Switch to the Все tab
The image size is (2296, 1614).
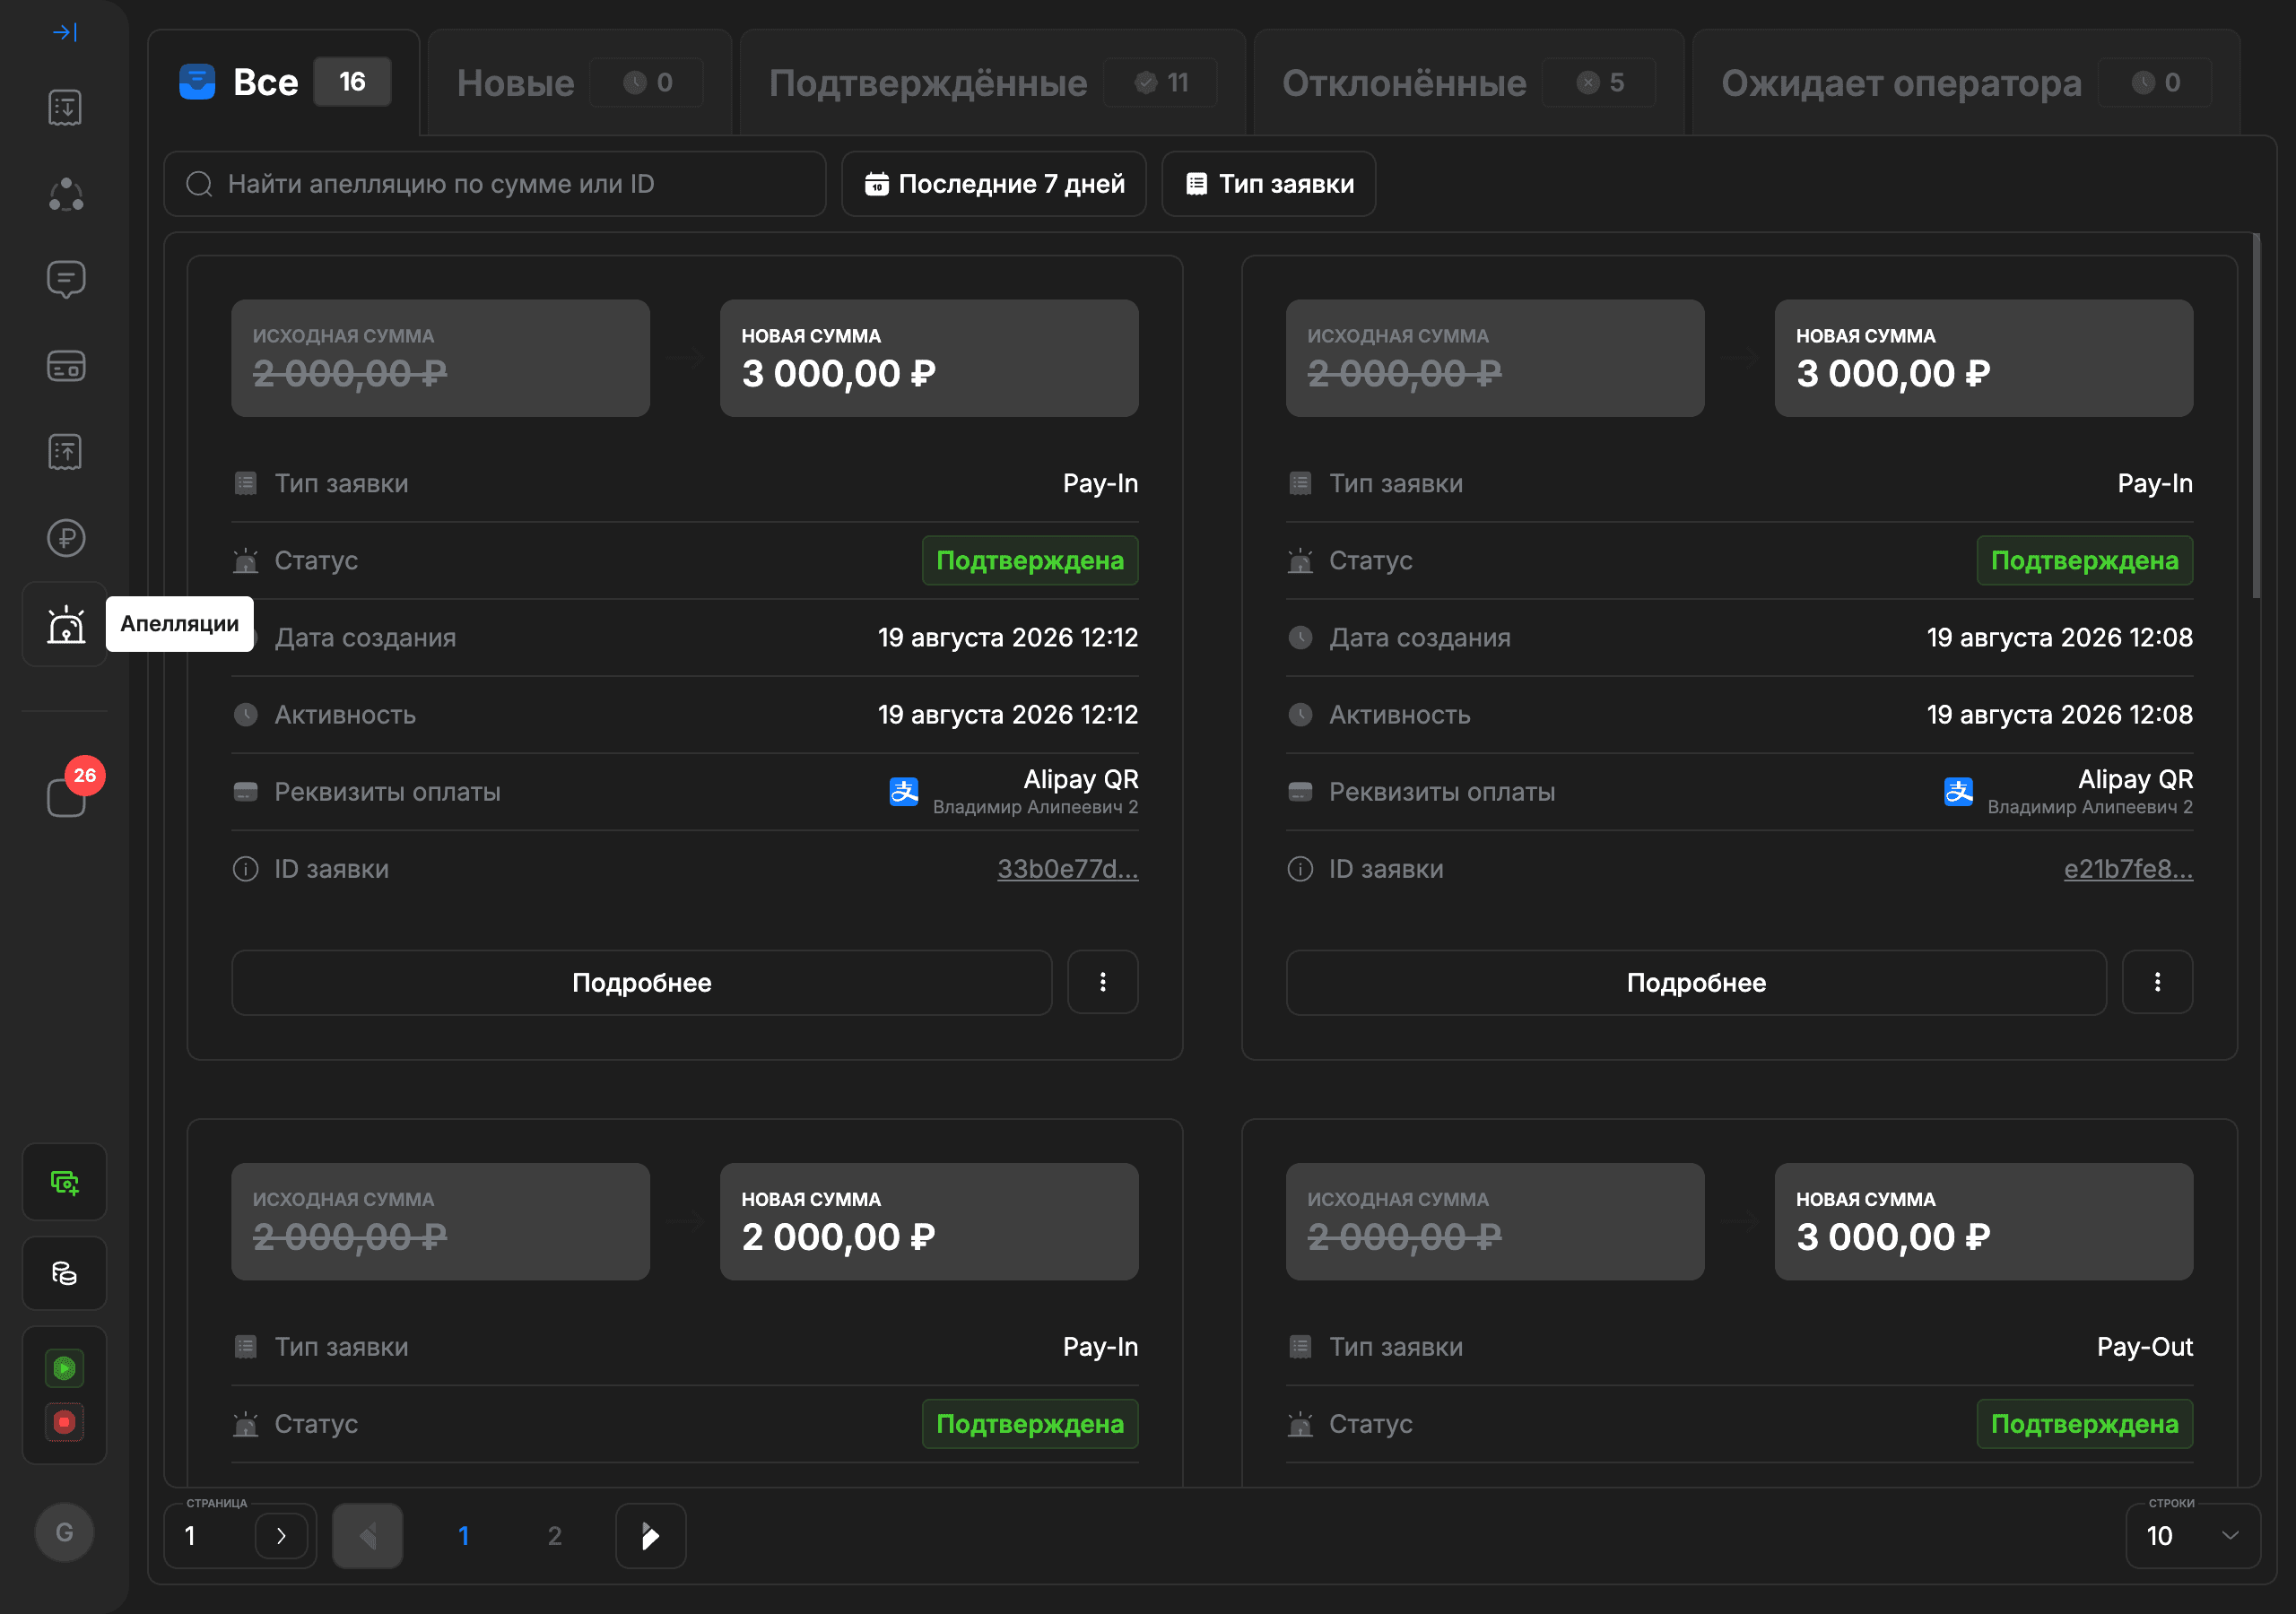click(x=284, y=82)
